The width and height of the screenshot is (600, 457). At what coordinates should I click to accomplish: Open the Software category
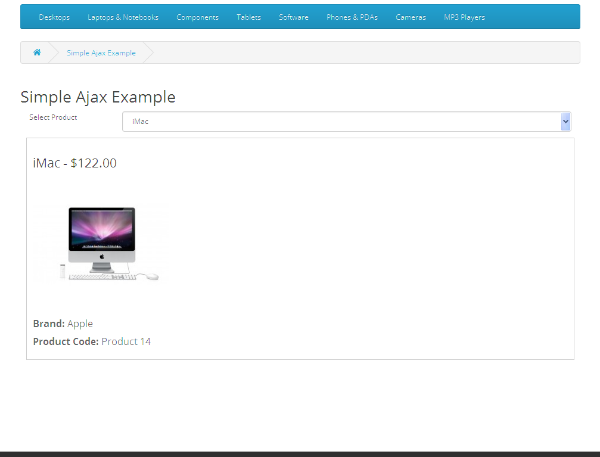[x=293, y=17]
